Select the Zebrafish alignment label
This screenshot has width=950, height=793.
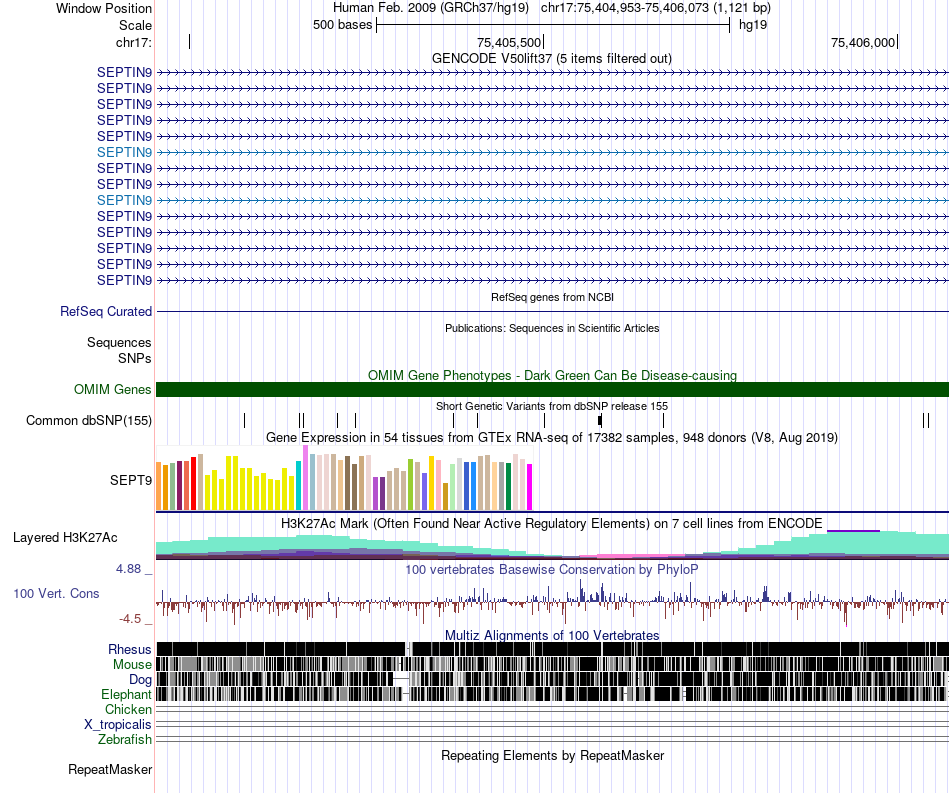click(125, 740)
